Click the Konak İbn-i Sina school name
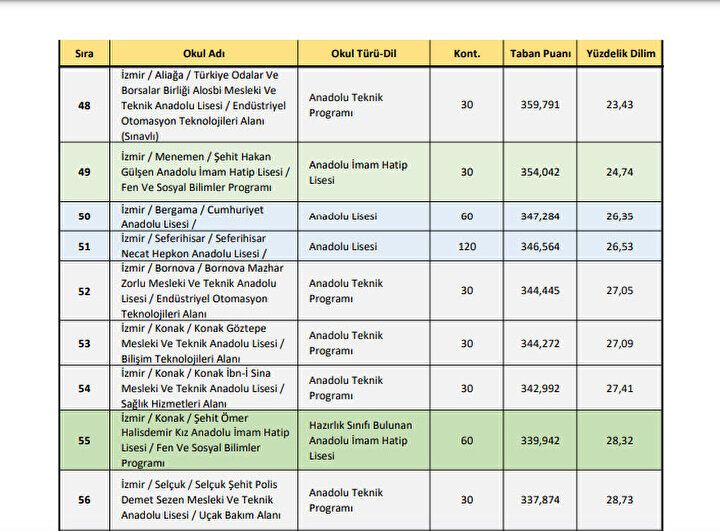720x531 pixels. (x=202, y=388)
